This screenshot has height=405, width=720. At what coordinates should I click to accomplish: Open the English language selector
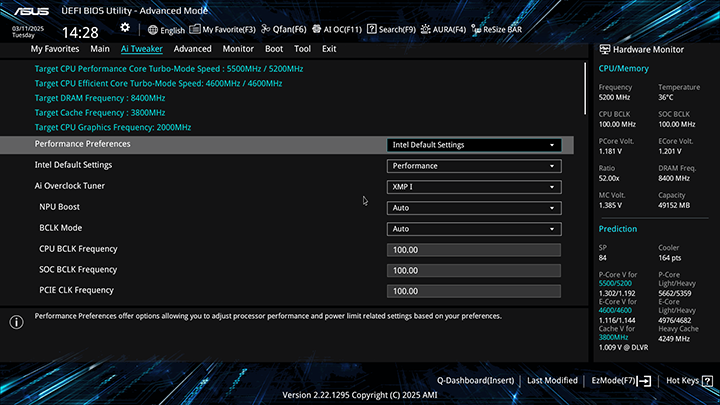pyautogui.click(x=166, y=30)
